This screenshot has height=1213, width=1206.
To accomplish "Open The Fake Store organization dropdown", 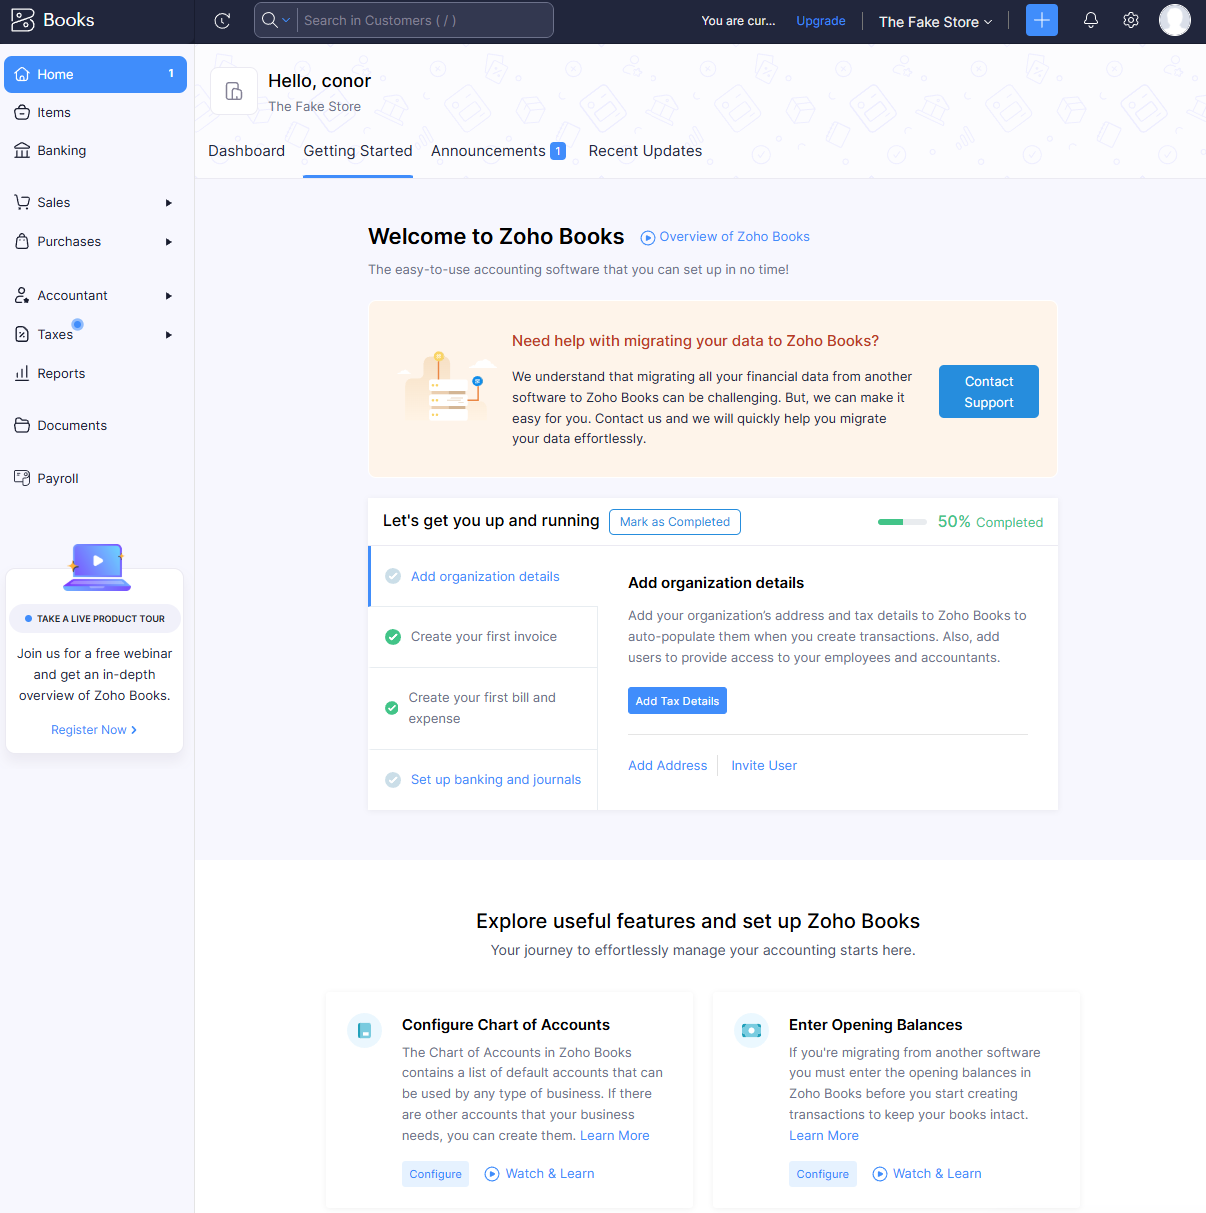I will pyautogui.click(x=935, y=21).
